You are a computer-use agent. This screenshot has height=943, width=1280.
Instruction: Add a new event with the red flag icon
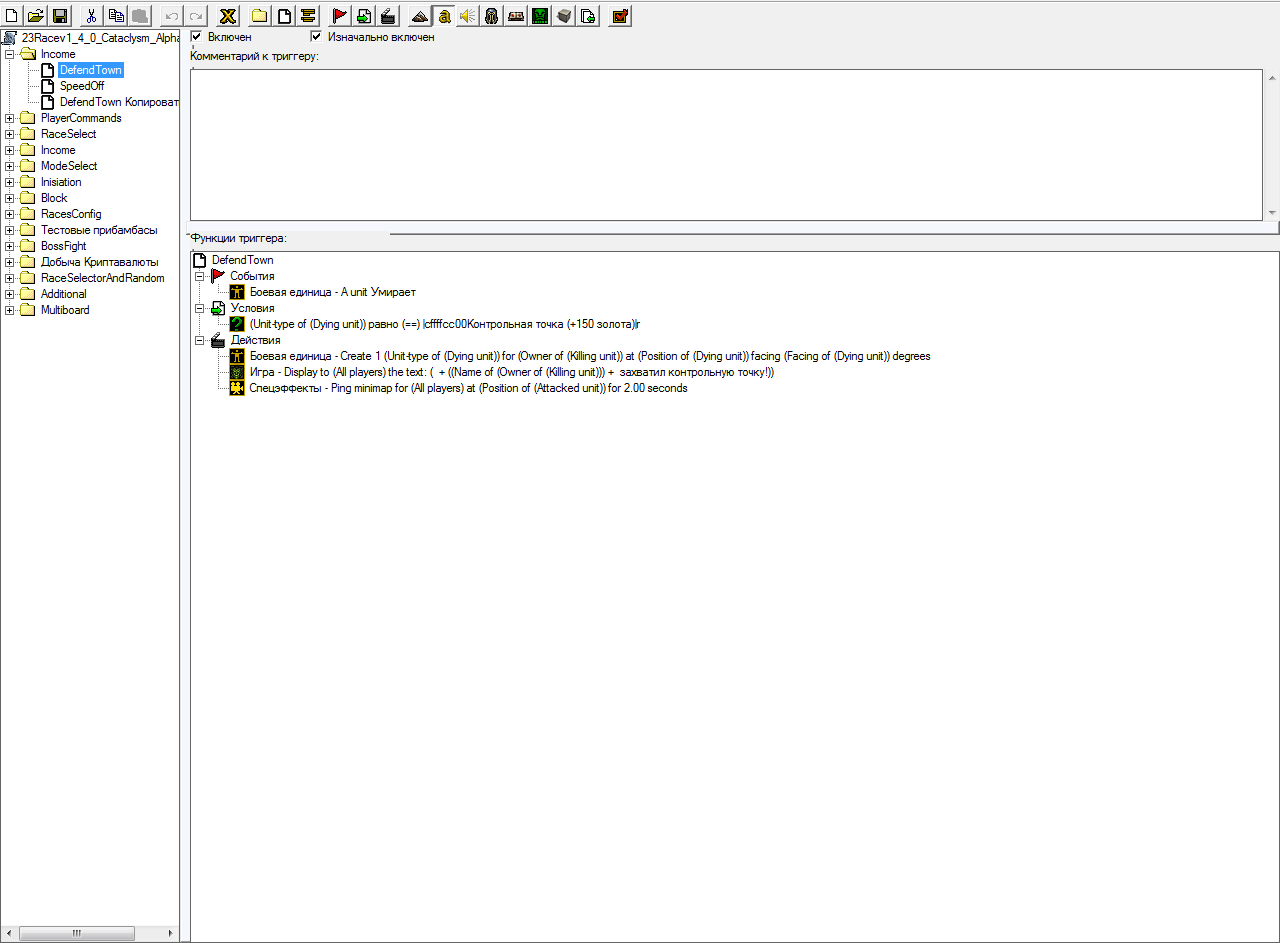[x=340, y=15]
